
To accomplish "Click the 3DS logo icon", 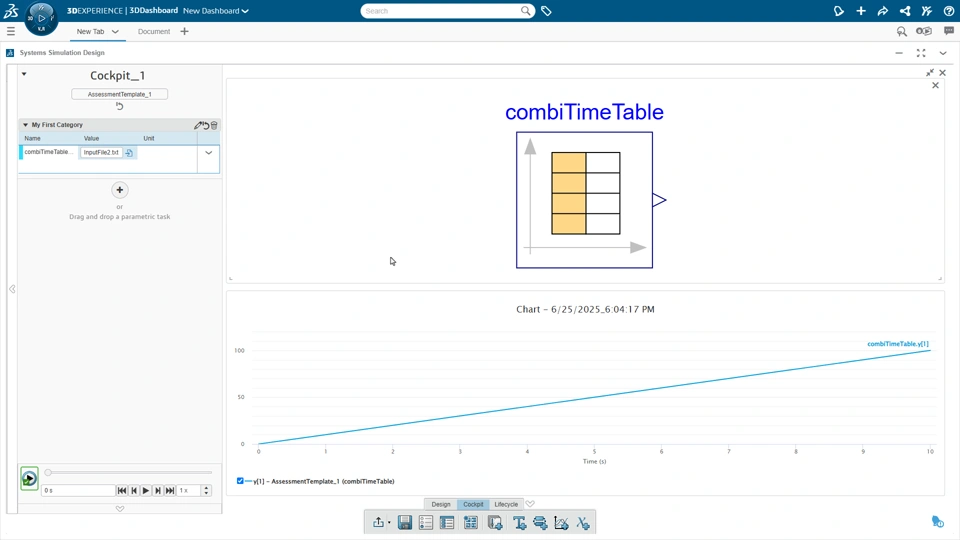I will click(11, 10).
